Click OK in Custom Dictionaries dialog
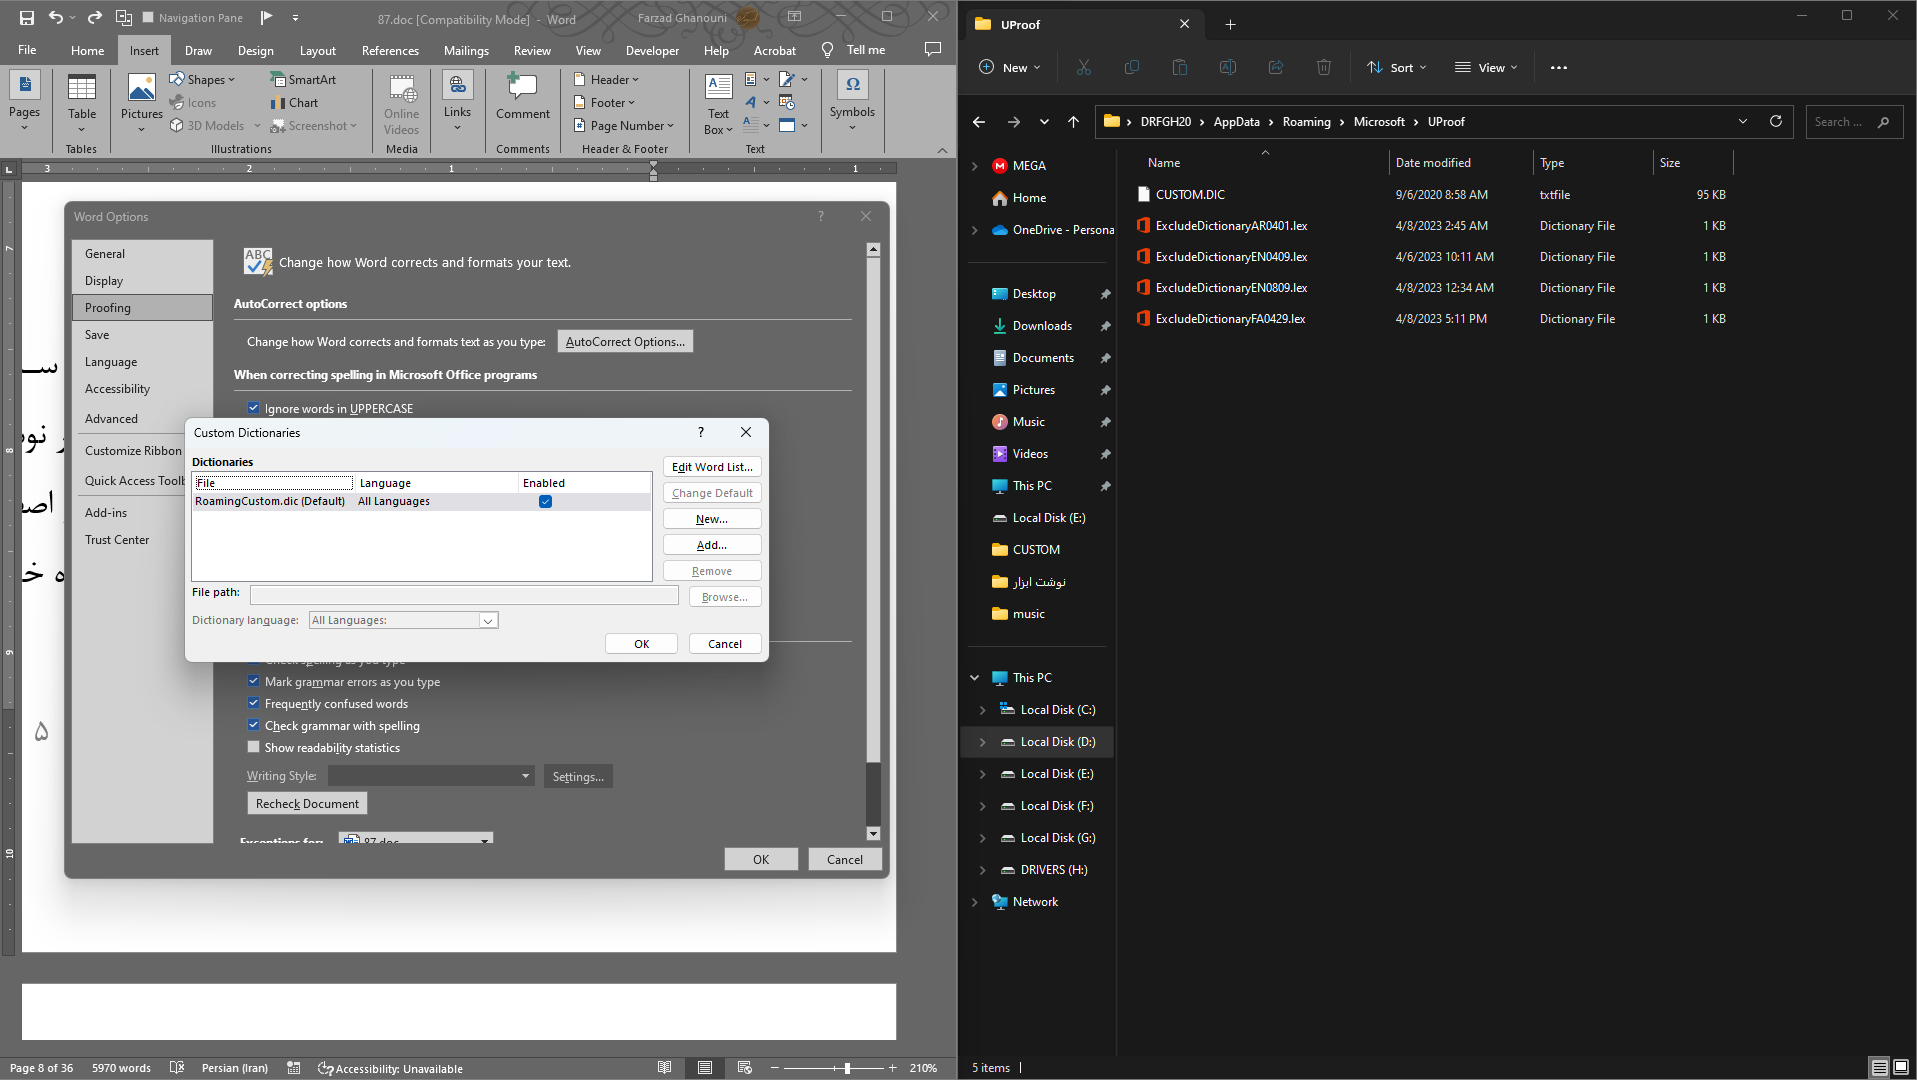Image resolution: width=1917 pixels, height=1080 pixels. click(642, 643)
